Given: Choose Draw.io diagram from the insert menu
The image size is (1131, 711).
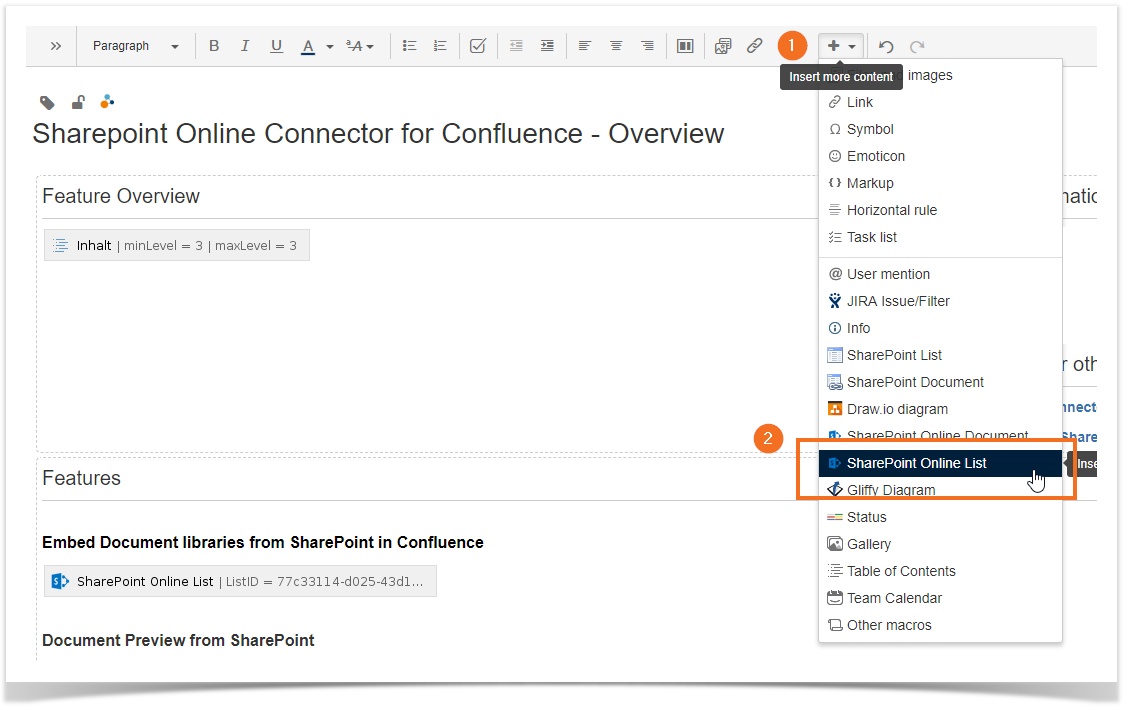Looking at the screenshot, I should 896,409.
